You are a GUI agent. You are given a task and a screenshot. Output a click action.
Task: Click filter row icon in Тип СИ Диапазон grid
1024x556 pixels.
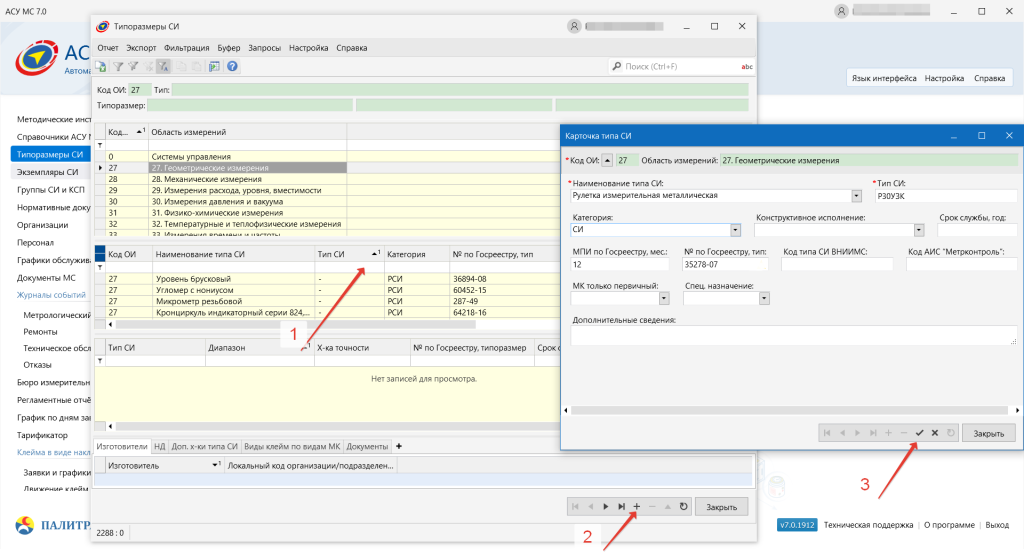tap(100, 361)
